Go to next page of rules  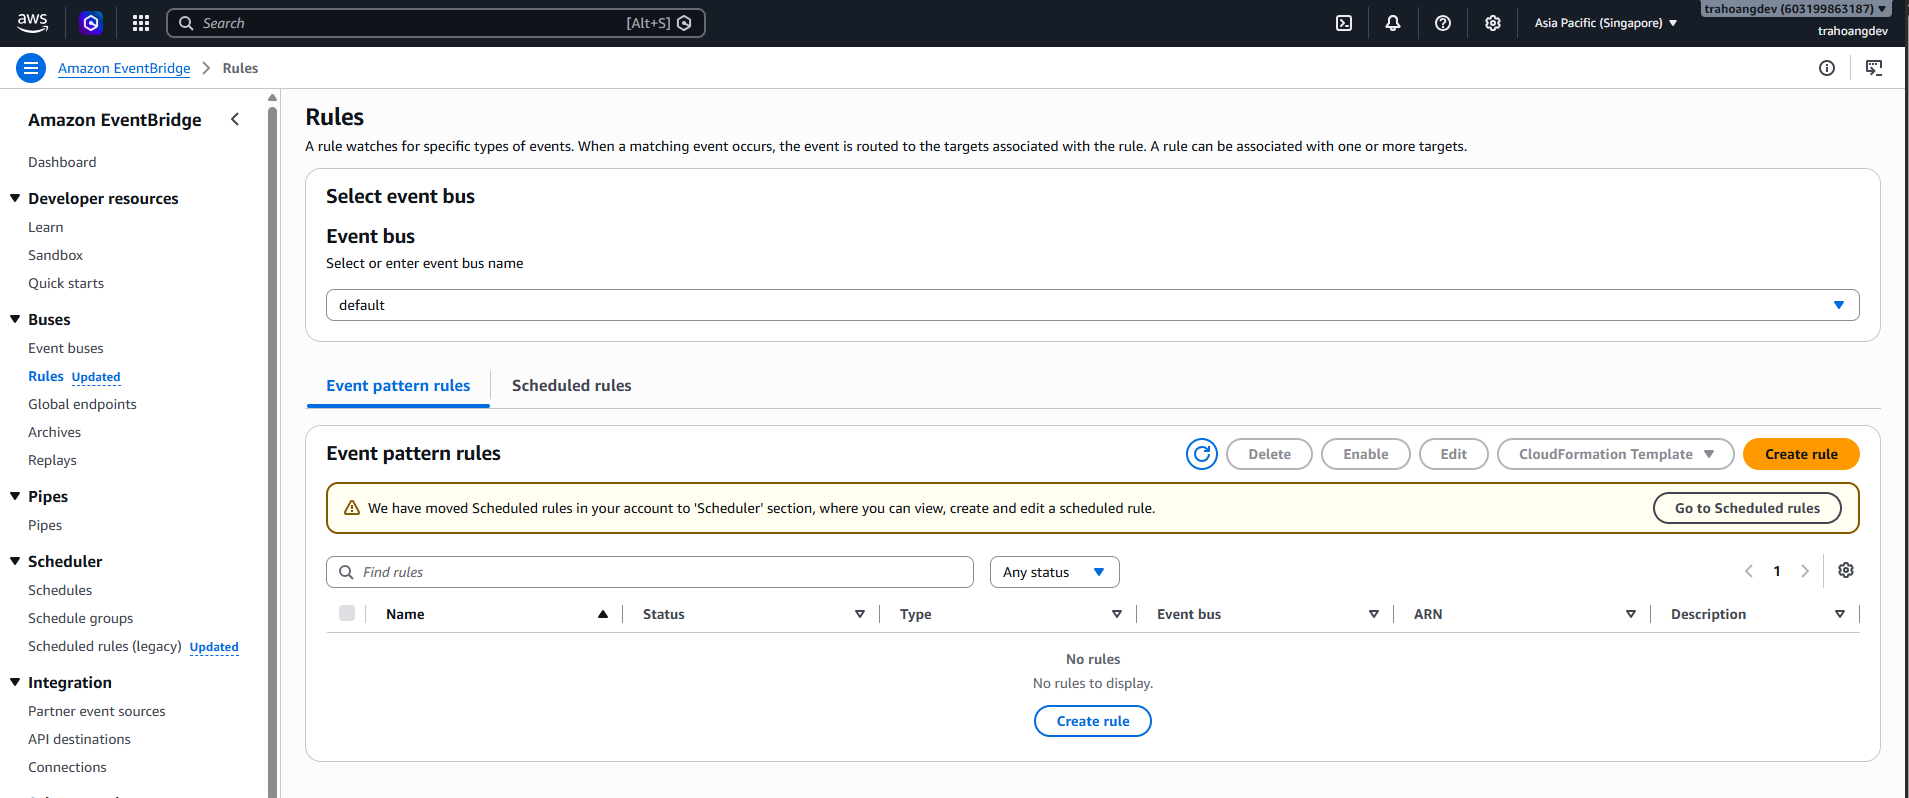tap(1805, 571)
